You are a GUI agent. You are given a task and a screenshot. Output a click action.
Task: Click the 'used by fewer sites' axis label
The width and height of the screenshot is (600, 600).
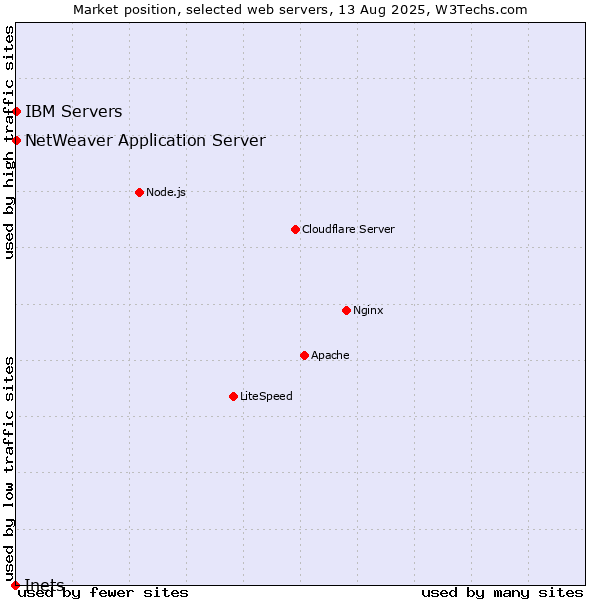(x=103, y=593)
